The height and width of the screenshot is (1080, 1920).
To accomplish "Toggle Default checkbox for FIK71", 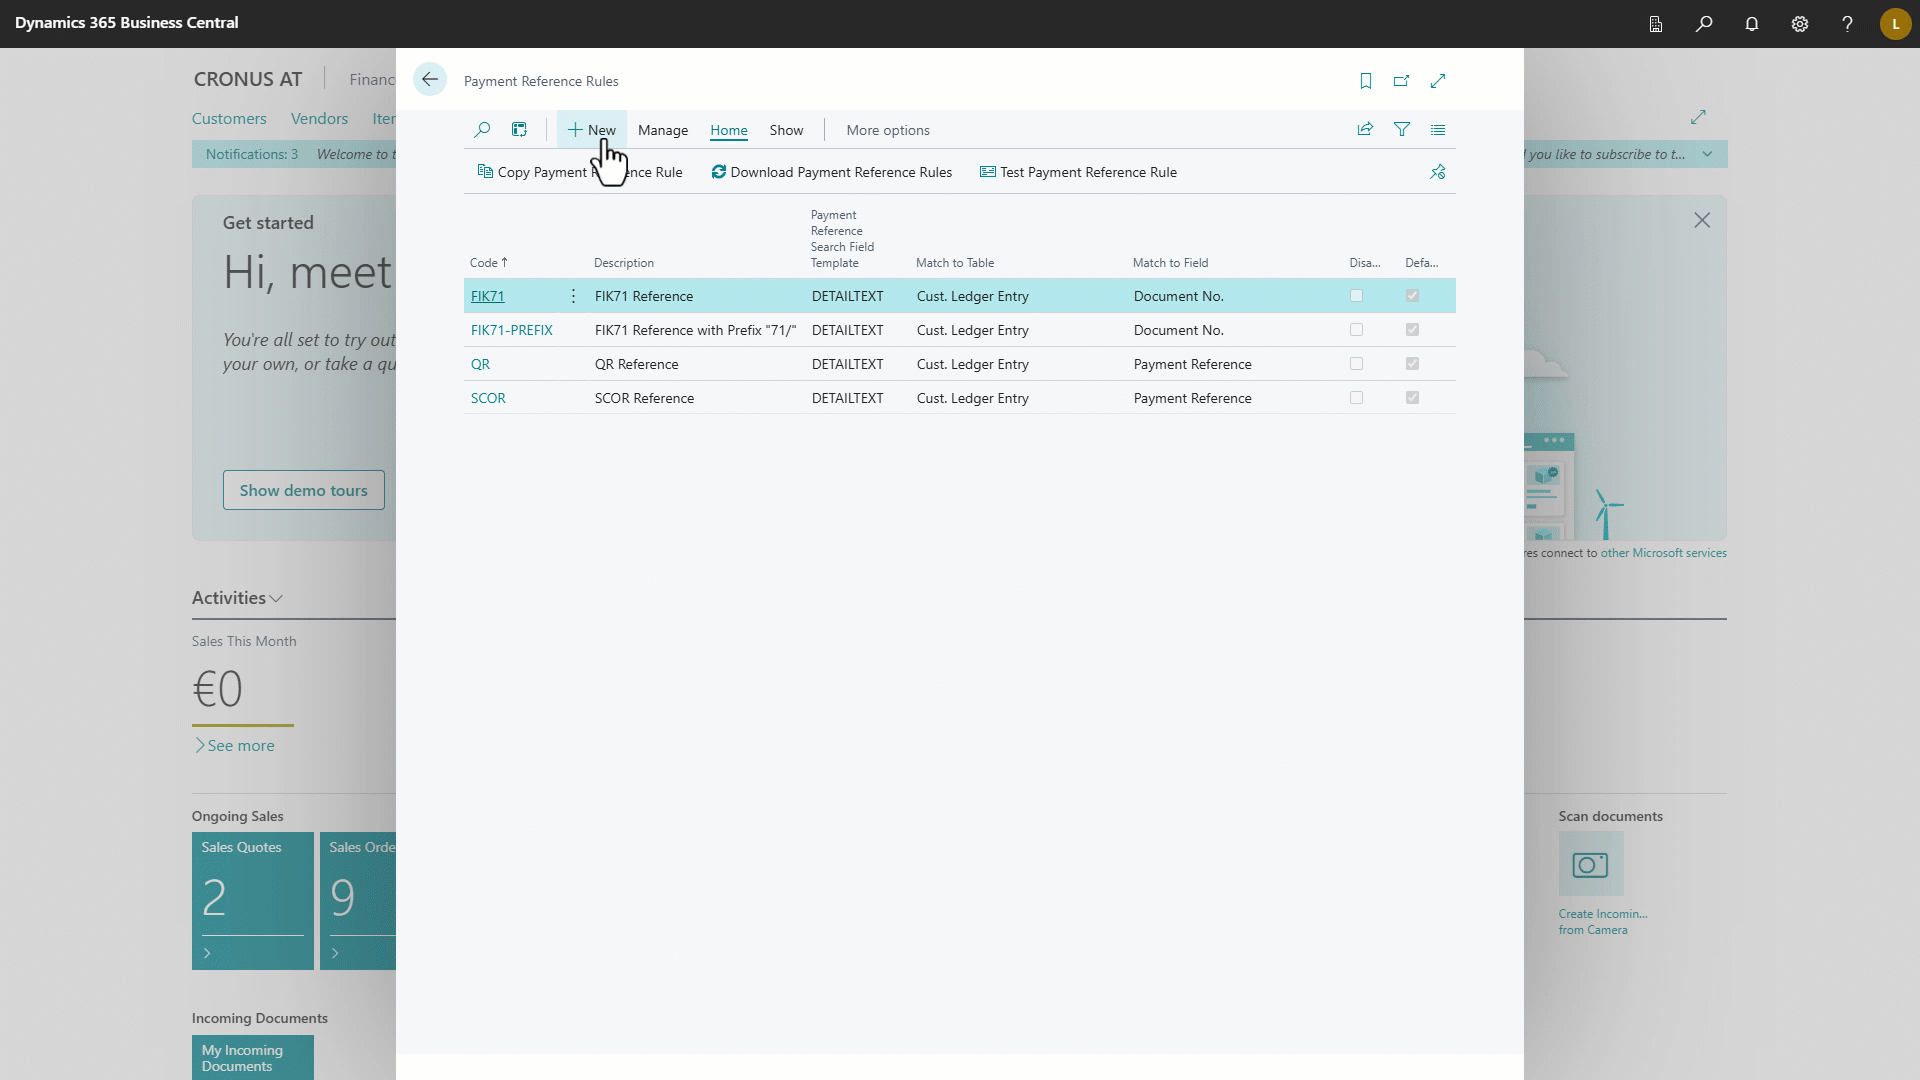I will 1412,296.
